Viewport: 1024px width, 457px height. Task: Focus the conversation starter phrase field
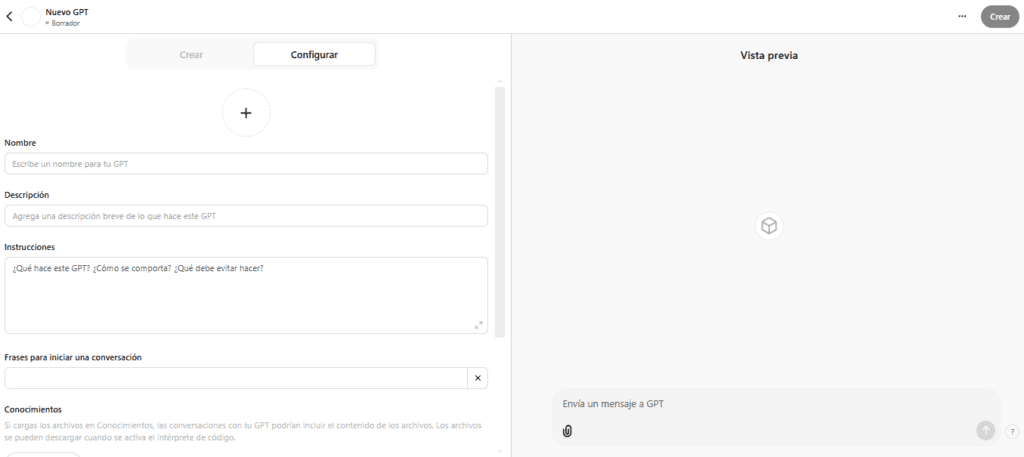coord(236,378)
